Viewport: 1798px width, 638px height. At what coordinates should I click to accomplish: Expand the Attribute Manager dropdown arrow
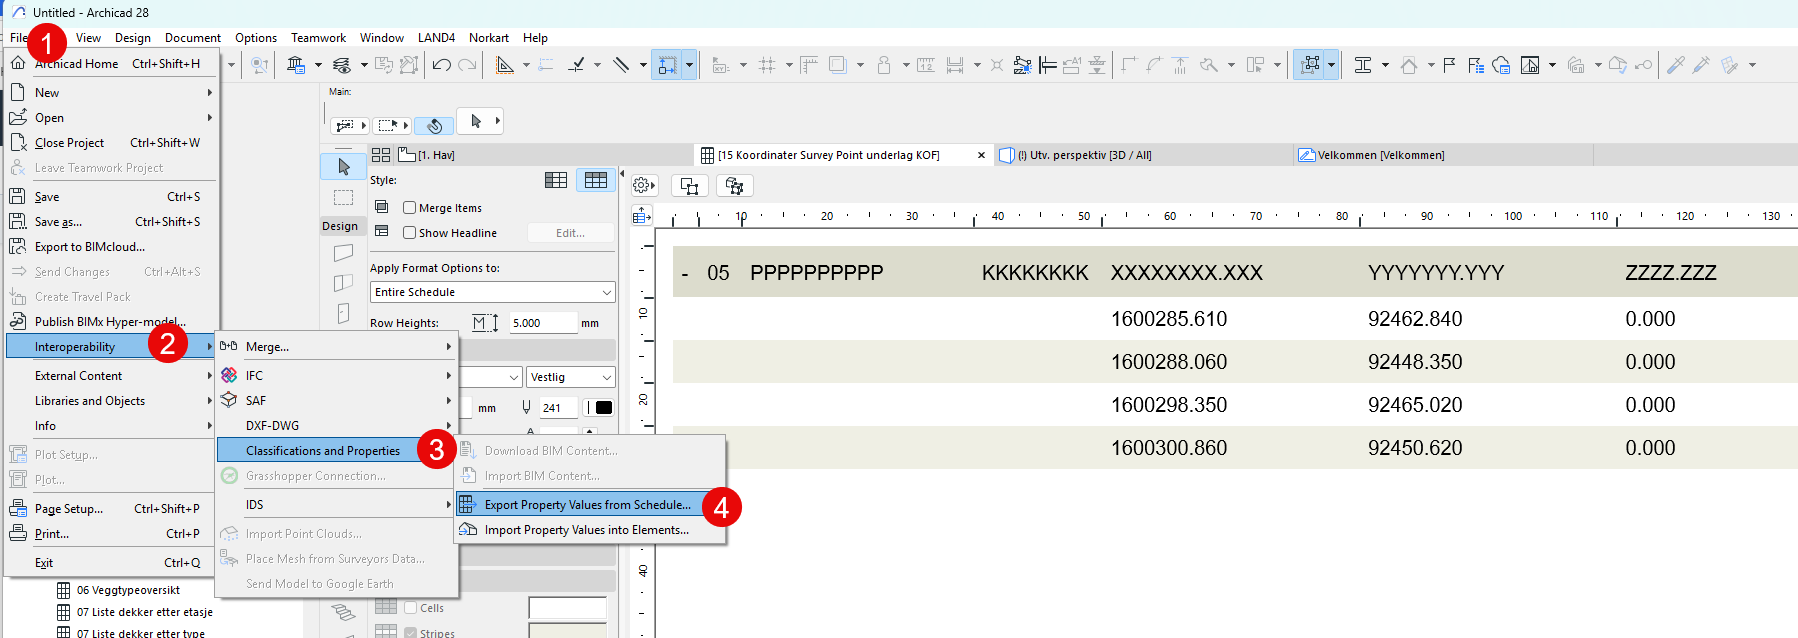(318, 65)
